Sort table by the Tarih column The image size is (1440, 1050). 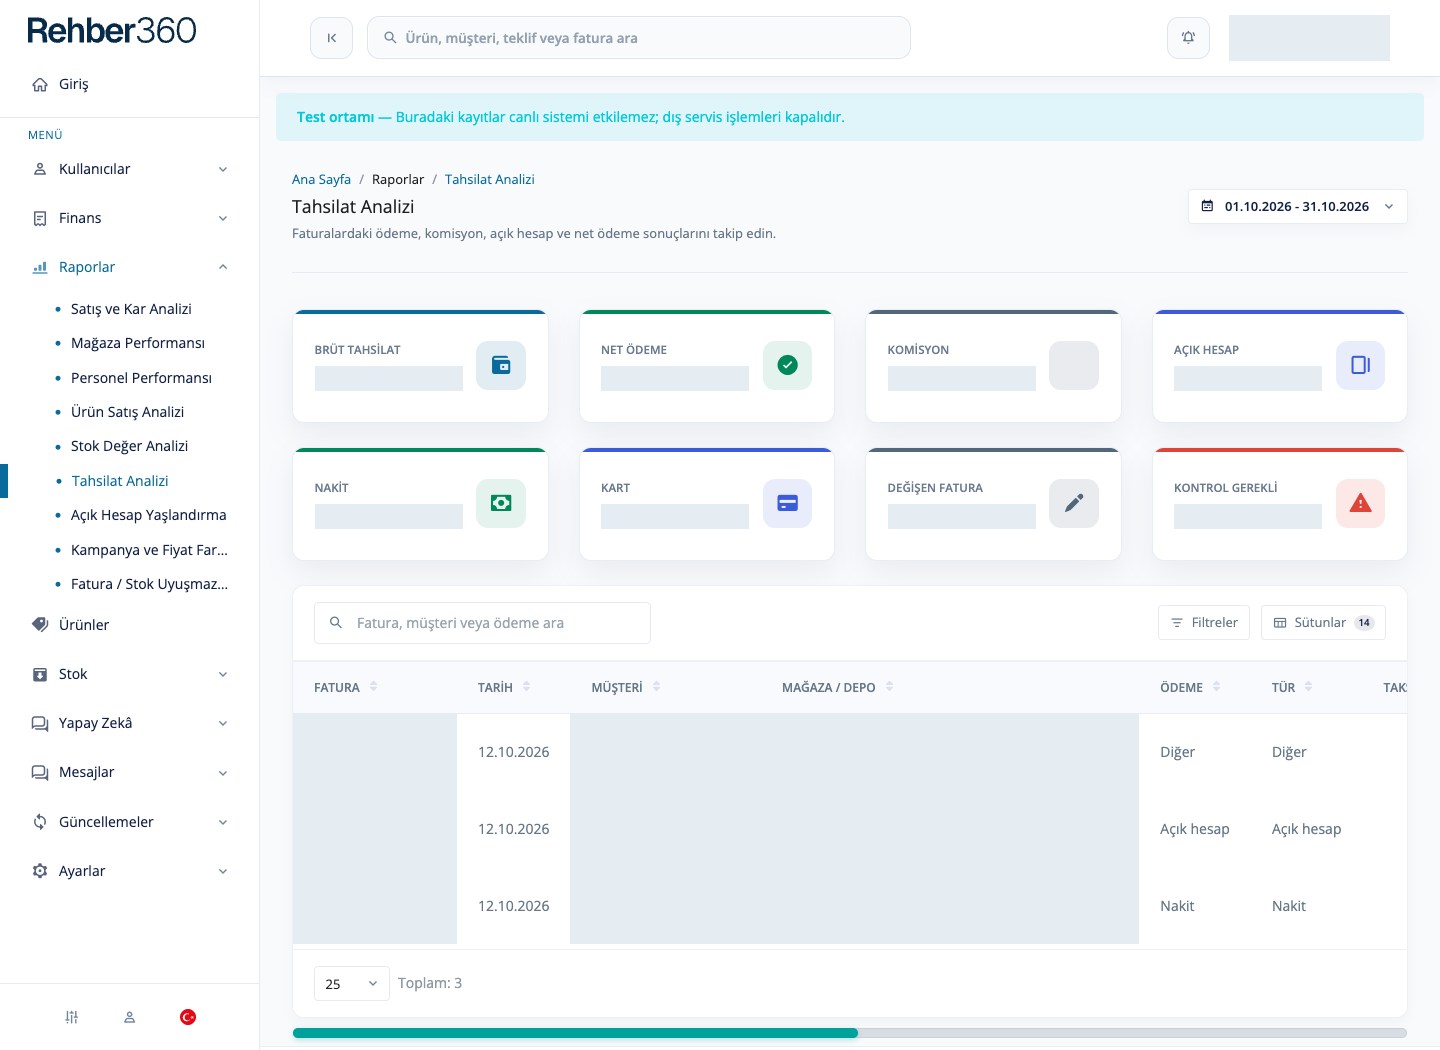click(504, 687)
